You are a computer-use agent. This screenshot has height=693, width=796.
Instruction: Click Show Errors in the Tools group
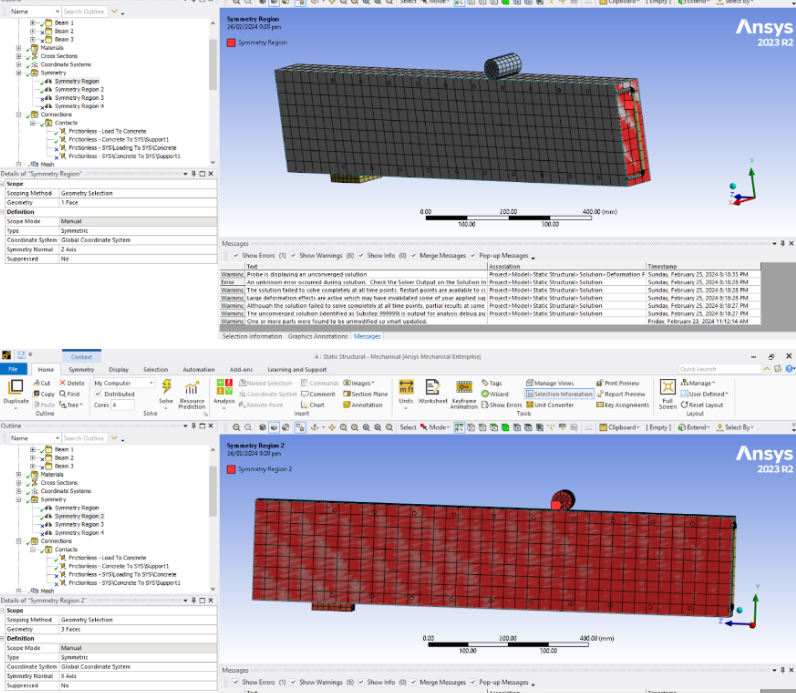(502, 405)
